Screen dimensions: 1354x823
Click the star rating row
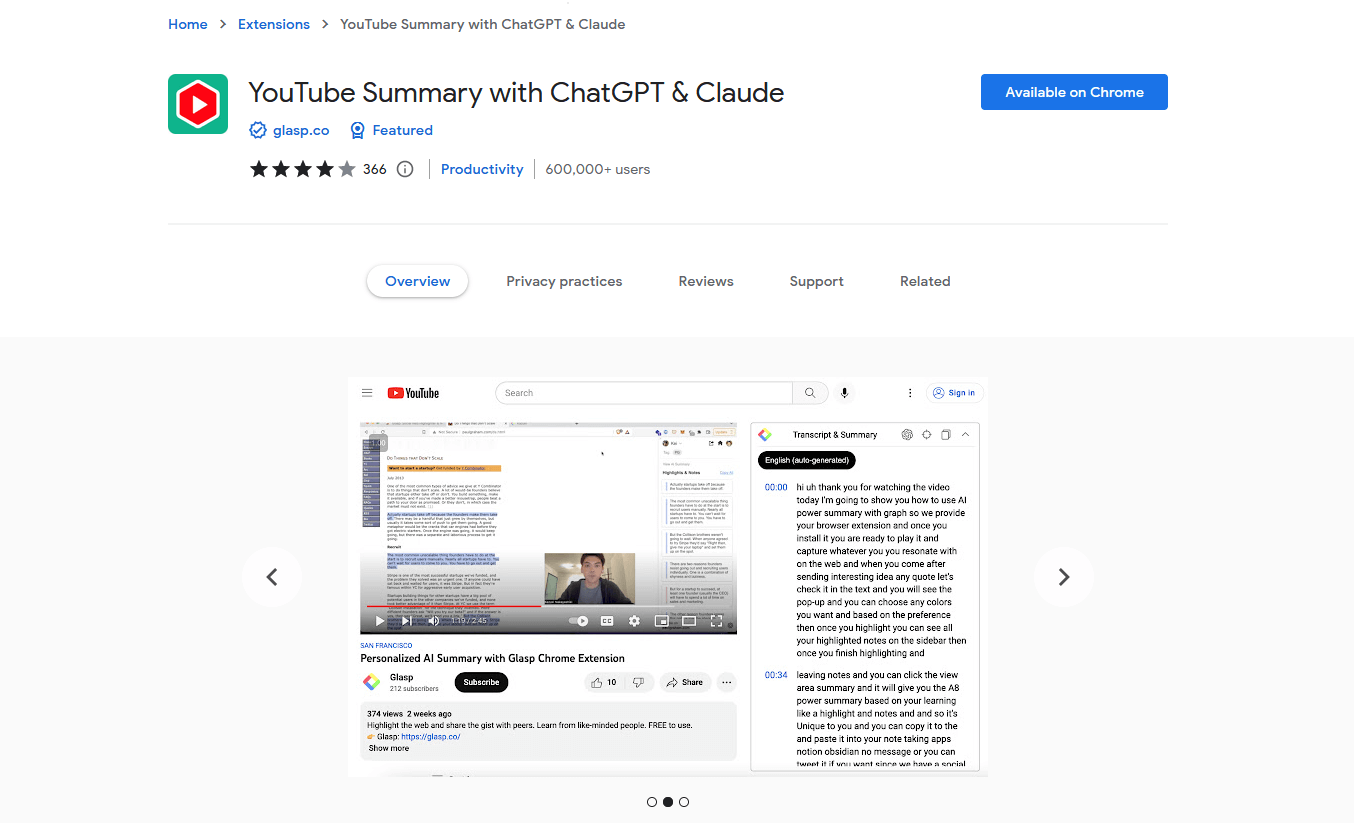(303, 169)
